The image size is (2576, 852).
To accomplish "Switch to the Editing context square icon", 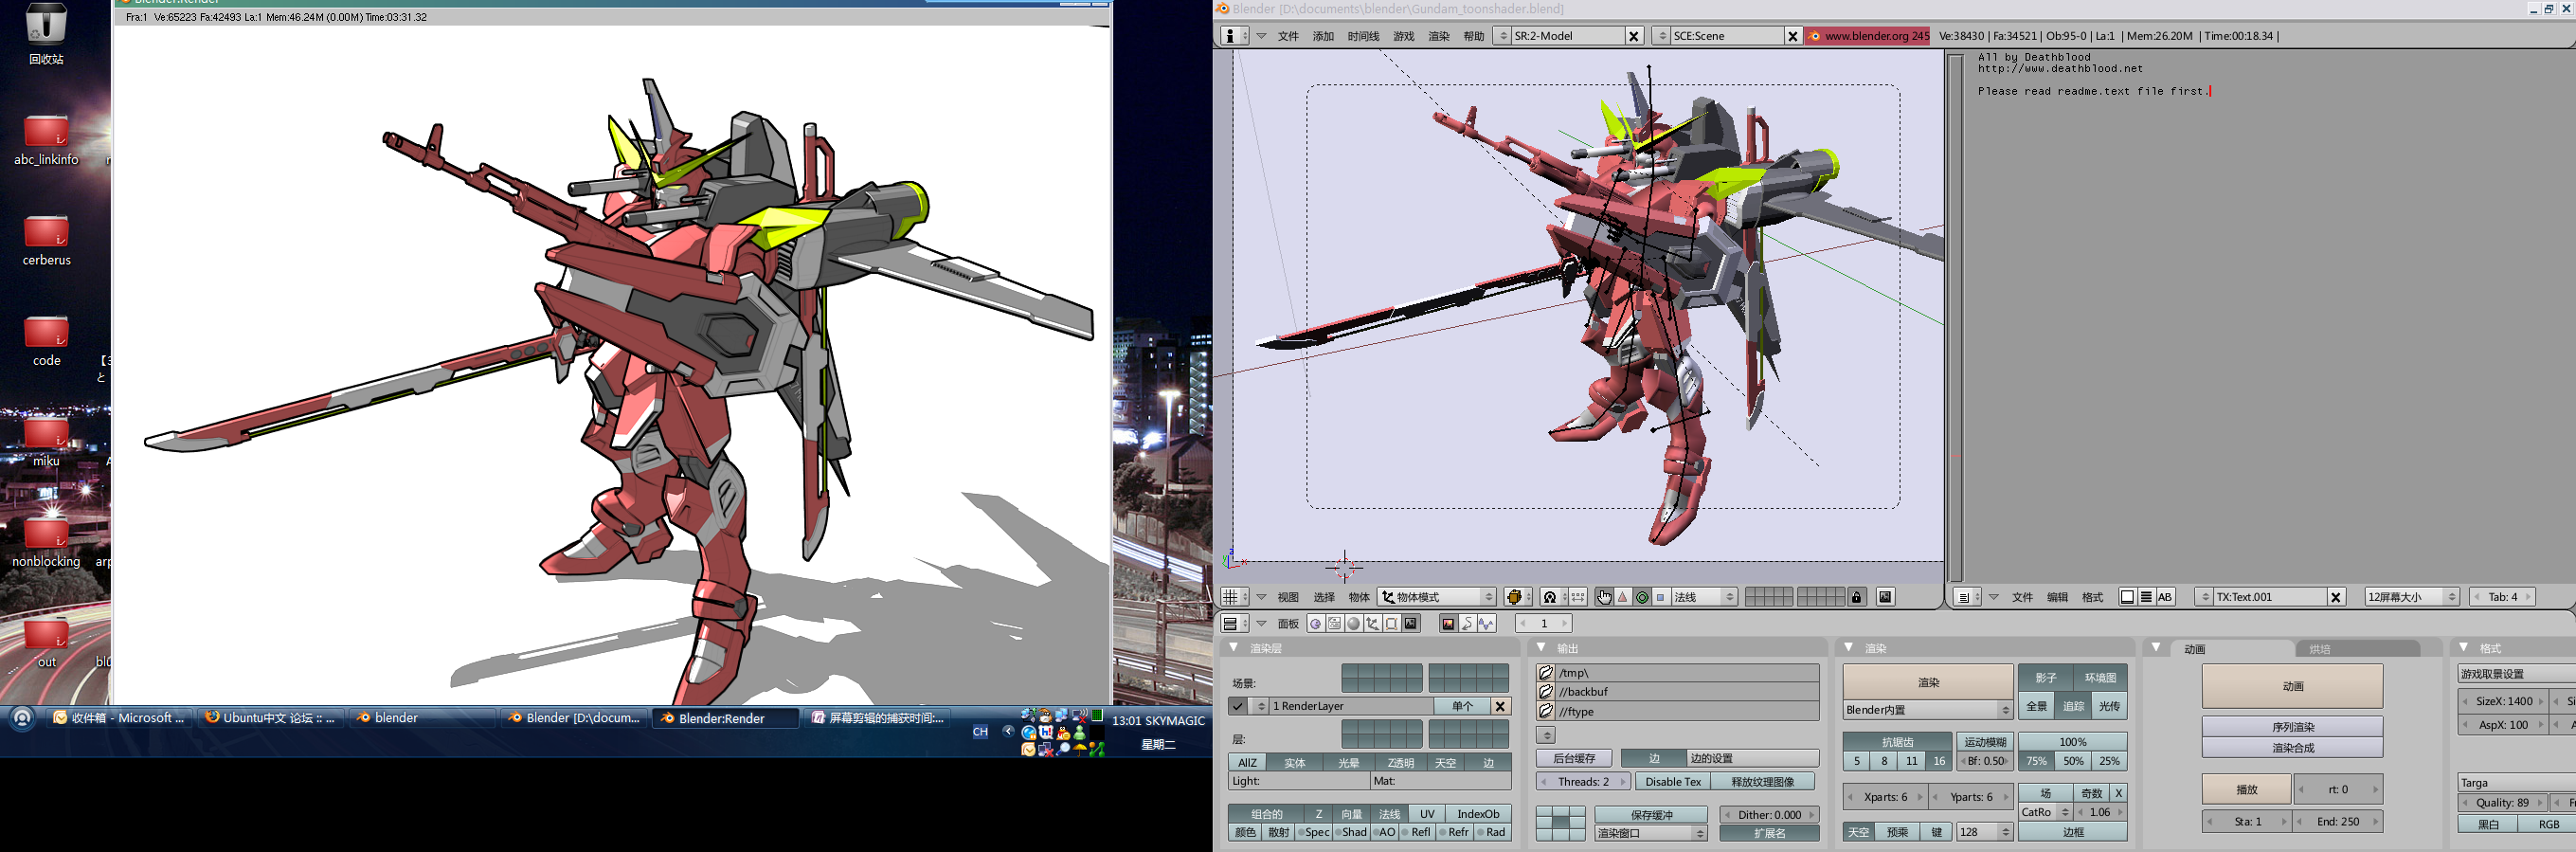I will point(1392,624).
